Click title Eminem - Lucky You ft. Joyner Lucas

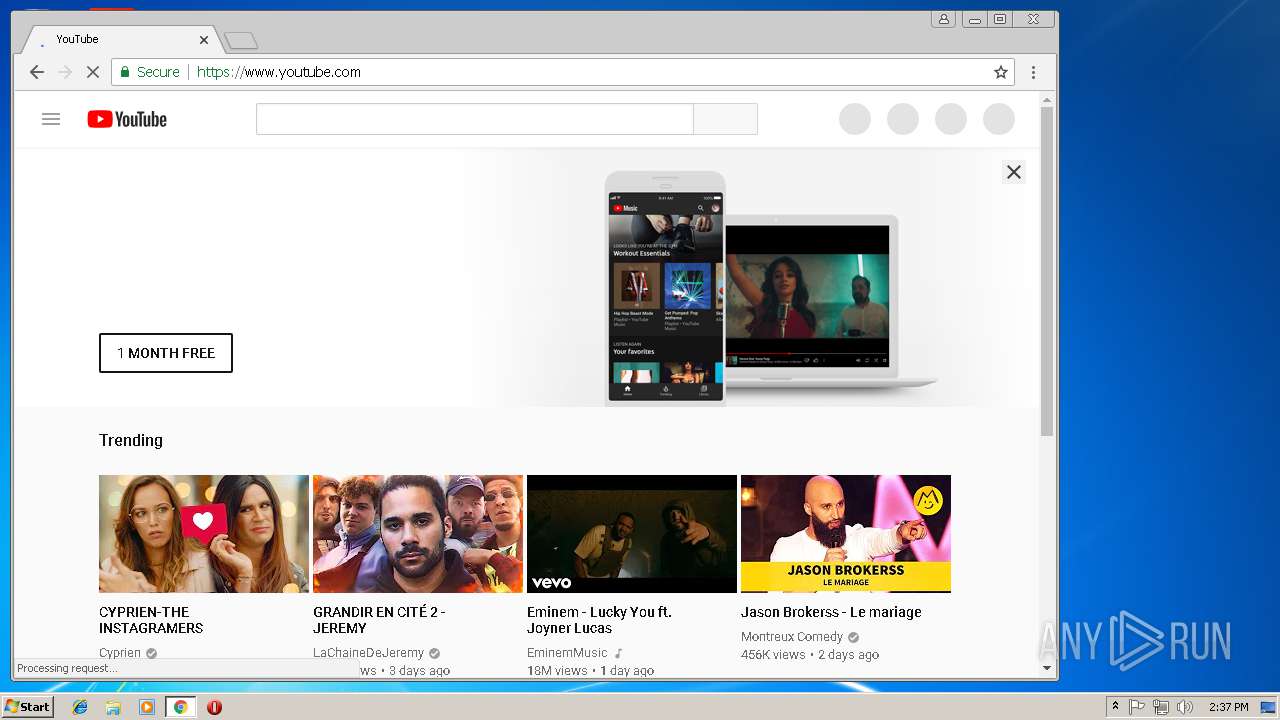pos(599,620)
